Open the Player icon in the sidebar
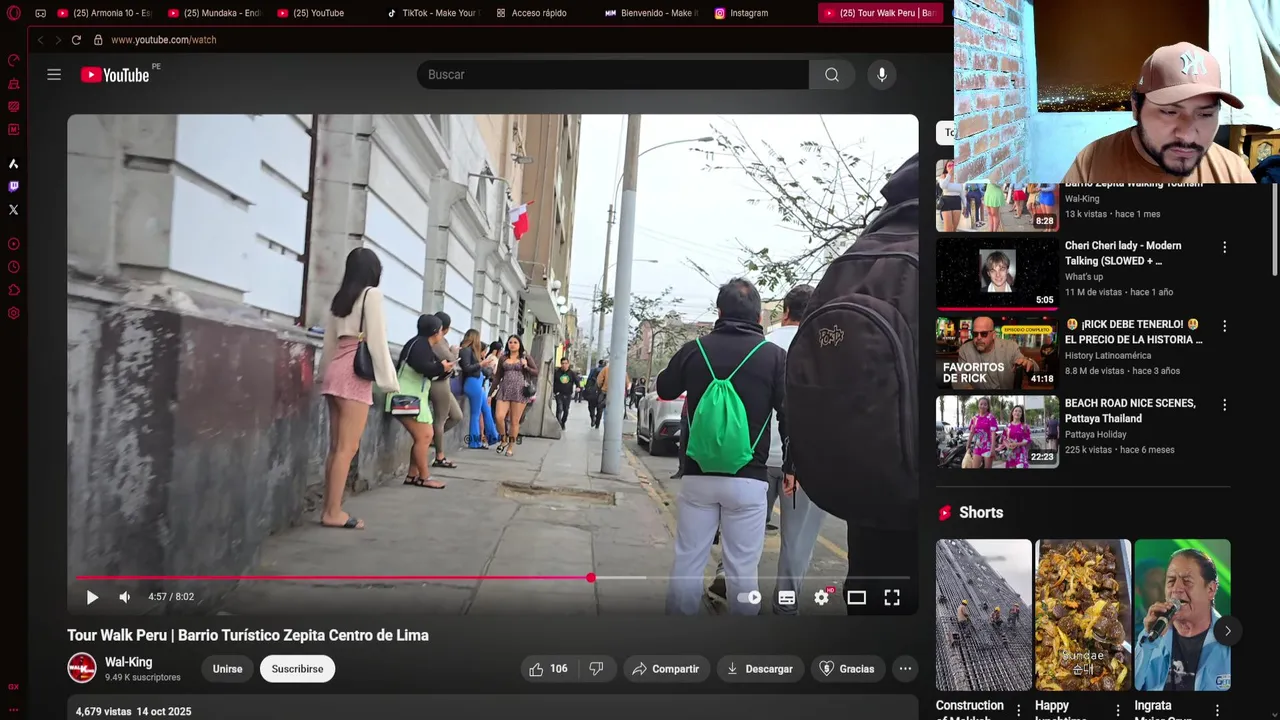Viewport: 1280px width, 720px height. click(x=13, y=244)
